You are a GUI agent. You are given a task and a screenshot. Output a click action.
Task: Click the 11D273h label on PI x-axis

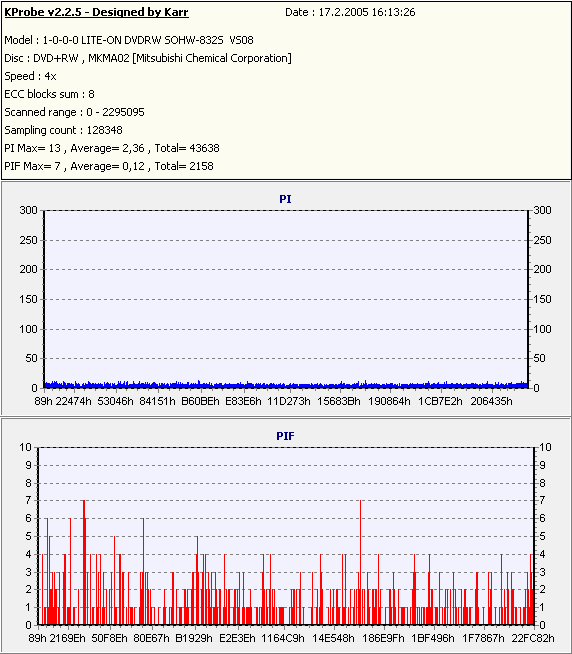click(289, 401)
